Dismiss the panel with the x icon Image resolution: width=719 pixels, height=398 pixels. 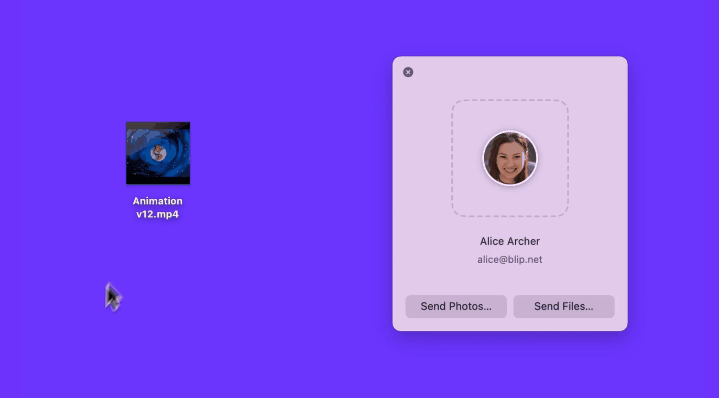click(408, 72)
